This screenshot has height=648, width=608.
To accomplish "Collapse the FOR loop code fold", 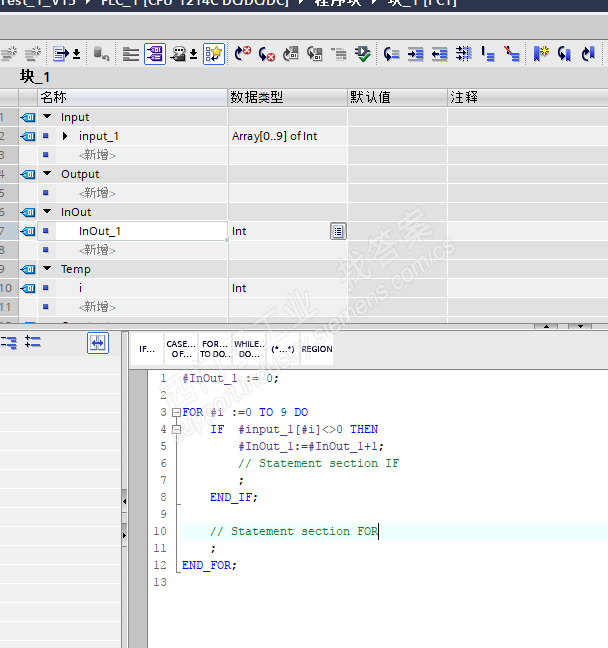I will (176, 413).
